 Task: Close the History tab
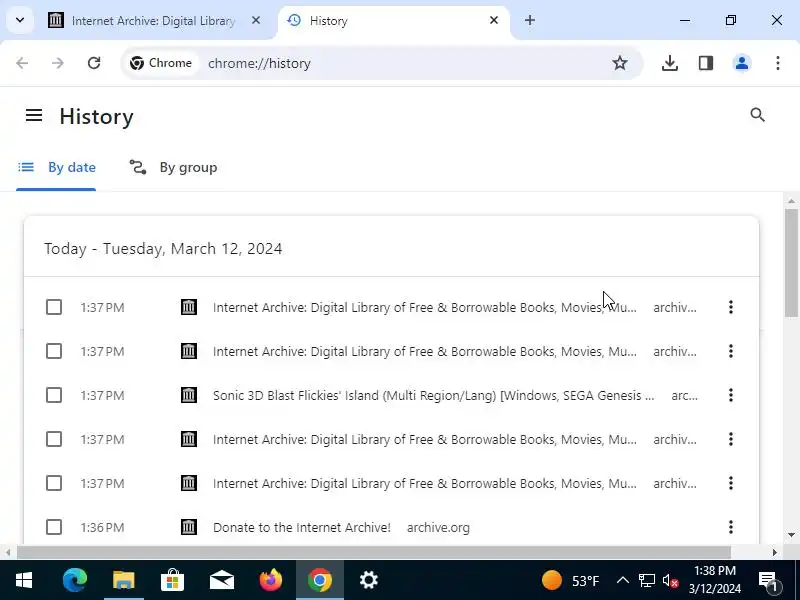[493, 20]
